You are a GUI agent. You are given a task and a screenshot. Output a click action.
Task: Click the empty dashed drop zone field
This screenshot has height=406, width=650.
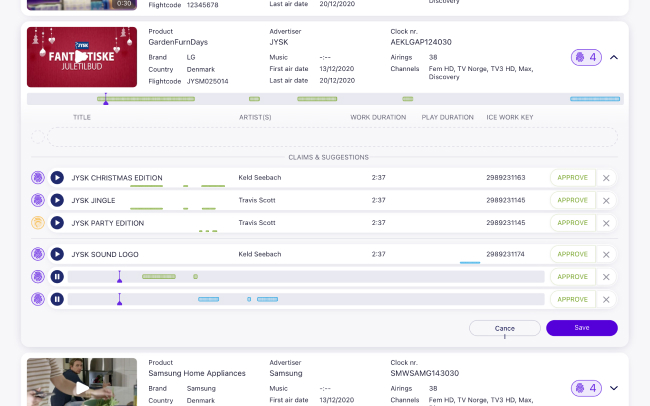(x=332, y=137)
